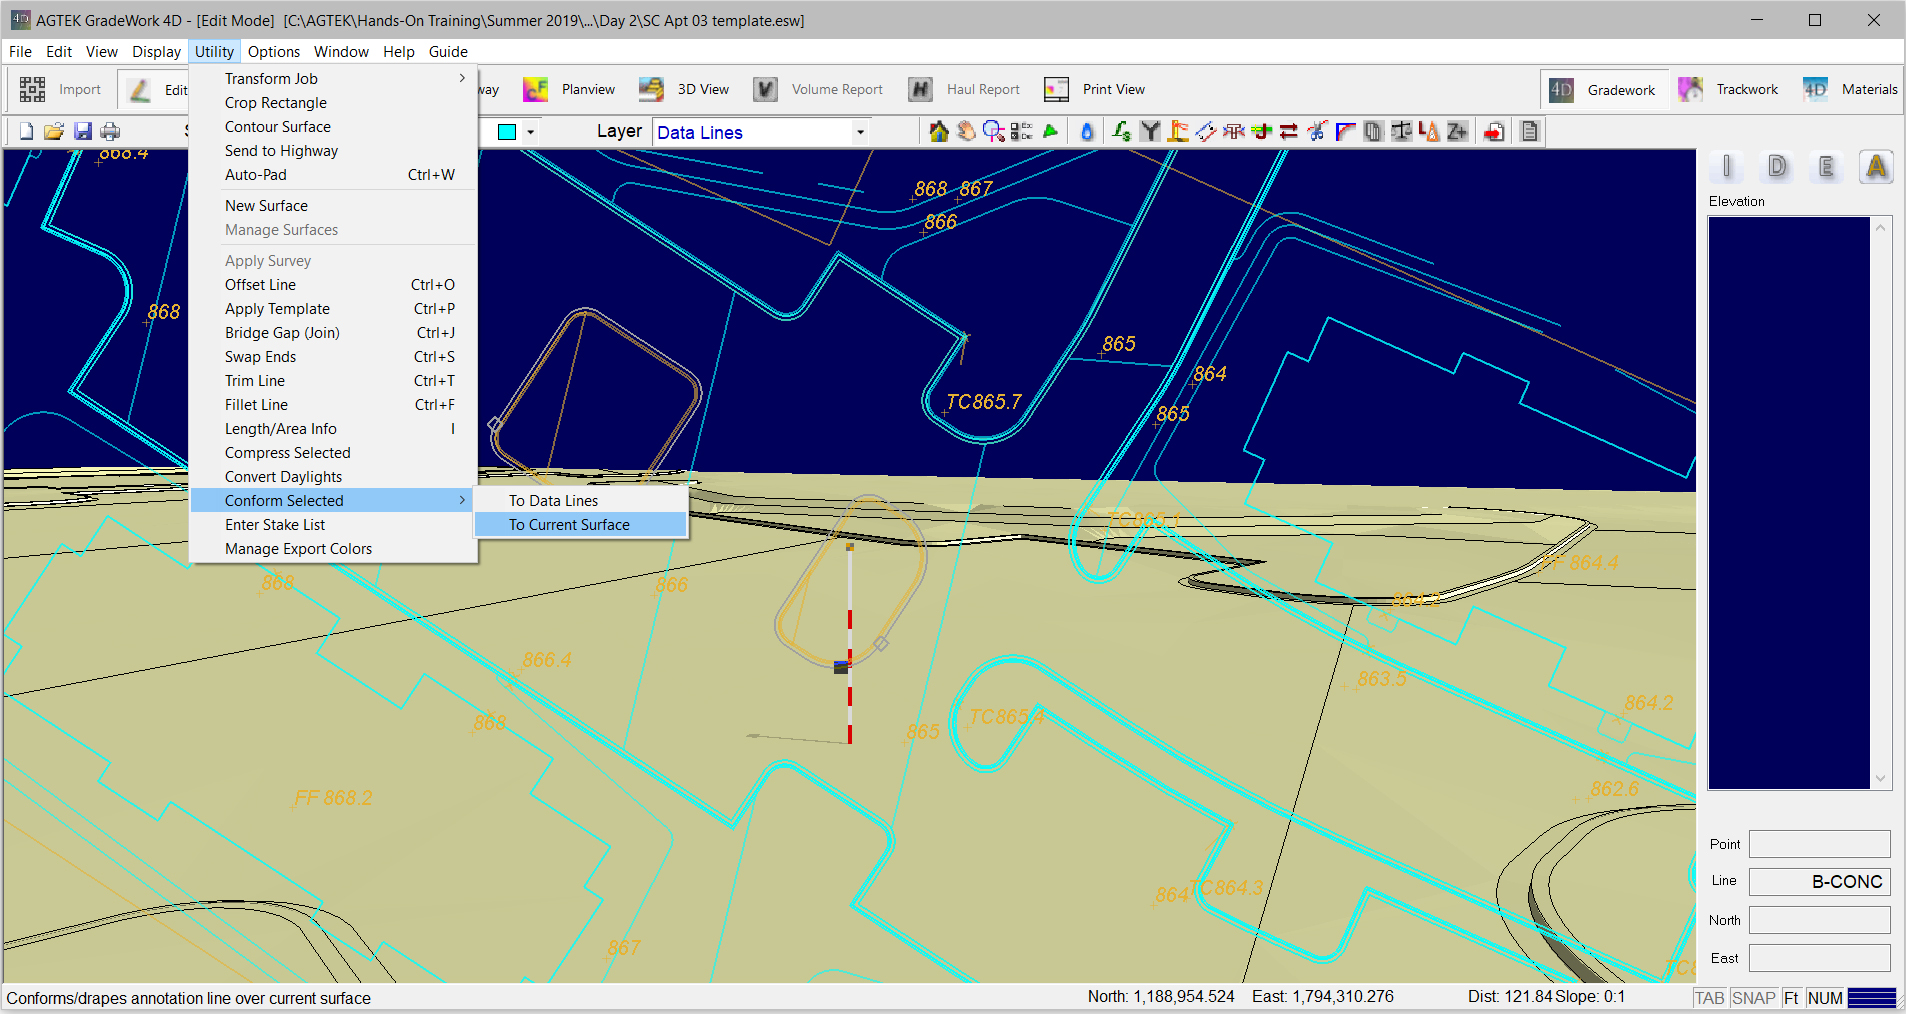Open the cyan color picker dropdown arrow
The image size is (1906, 1014).
(530, 132)
